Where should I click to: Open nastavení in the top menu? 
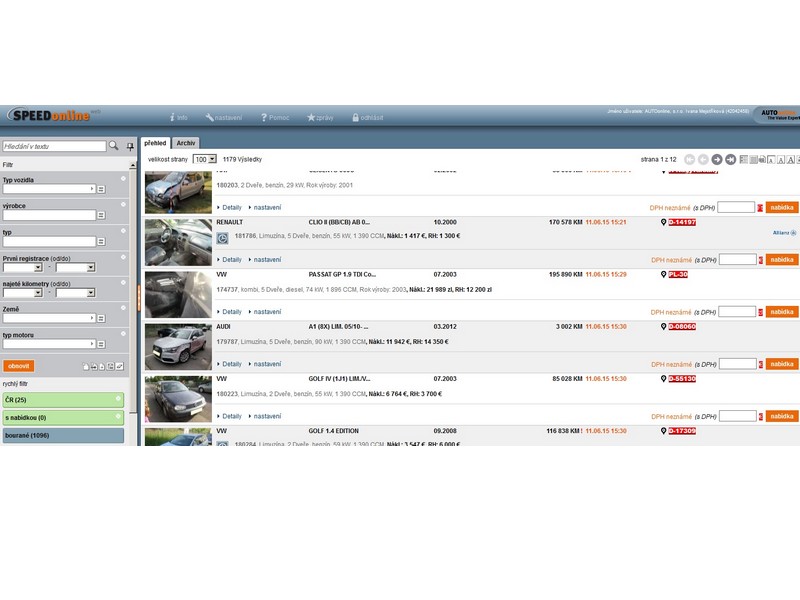pyautogui.click(x=223, y=117)
